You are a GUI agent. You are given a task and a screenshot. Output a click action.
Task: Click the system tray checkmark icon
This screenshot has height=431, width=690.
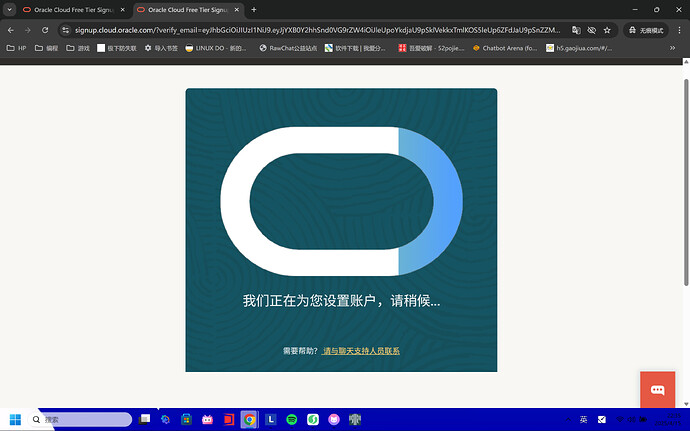click(x=602, y=420)
